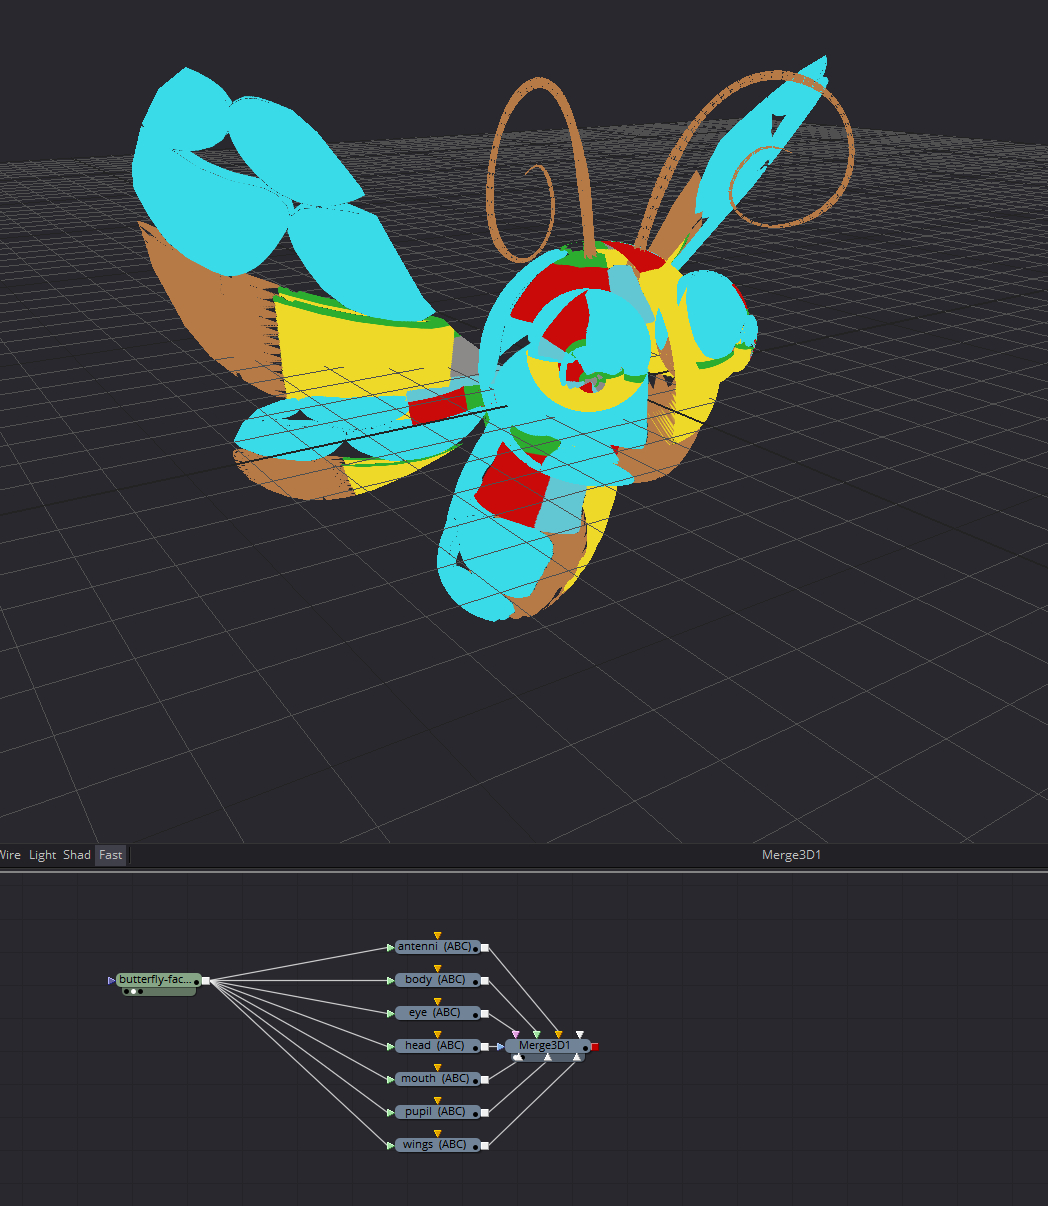
Task: Click head node's white output square
Action: pyautogui.click(x=485, y=1046)
